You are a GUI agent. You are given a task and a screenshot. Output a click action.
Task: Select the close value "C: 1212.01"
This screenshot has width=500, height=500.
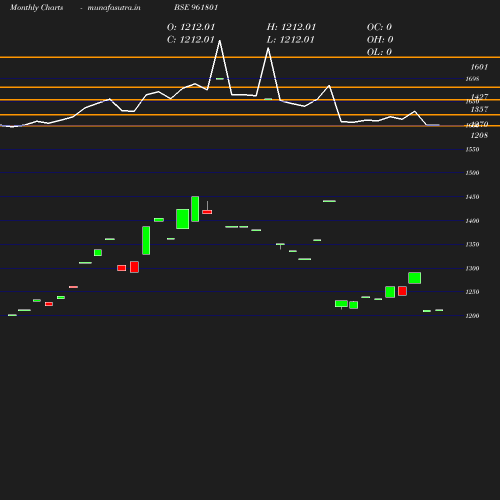pos(191,39)
